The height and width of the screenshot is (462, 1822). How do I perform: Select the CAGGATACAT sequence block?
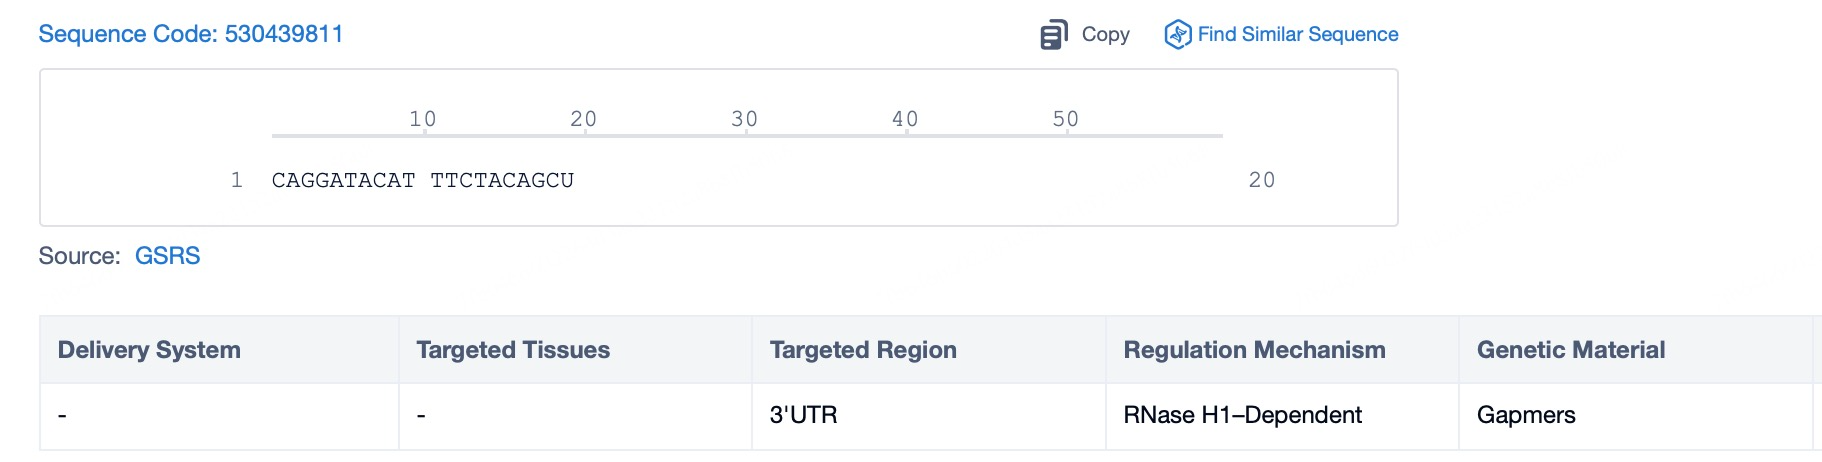(x=343, y=181)
